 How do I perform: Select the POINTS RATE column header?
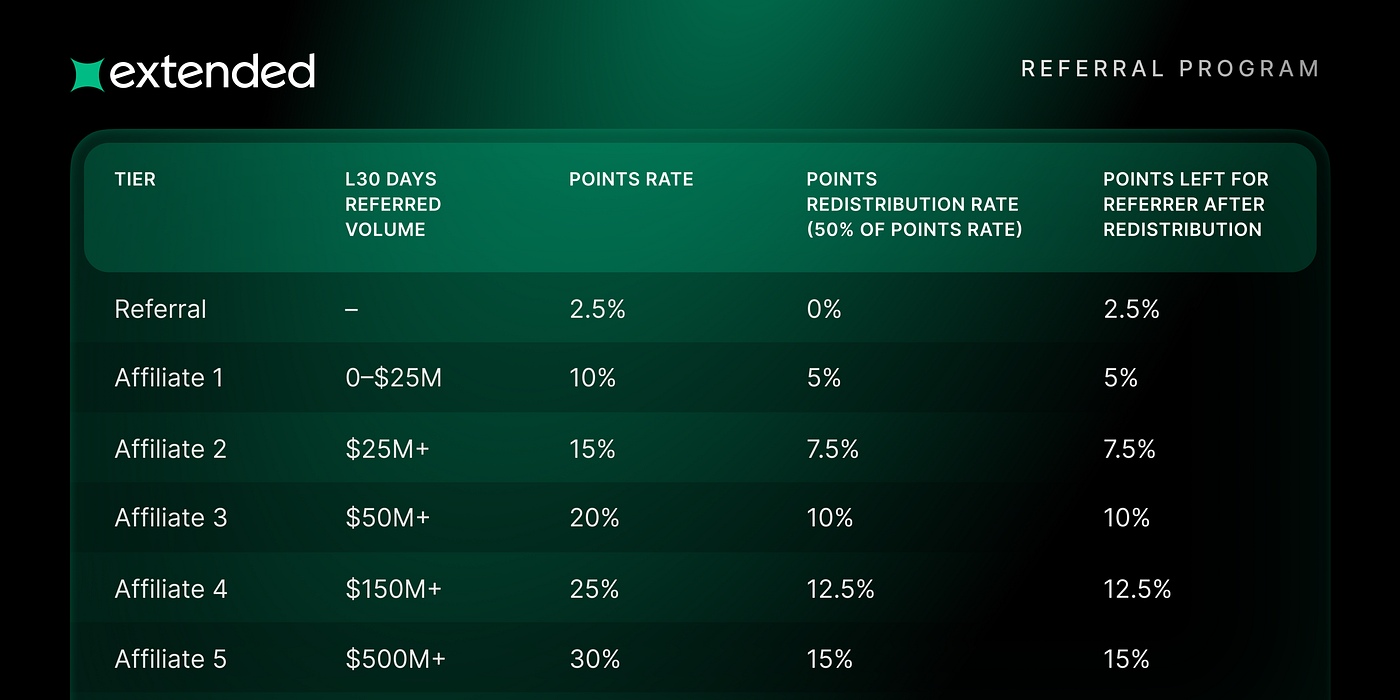[x=631, y=179]
